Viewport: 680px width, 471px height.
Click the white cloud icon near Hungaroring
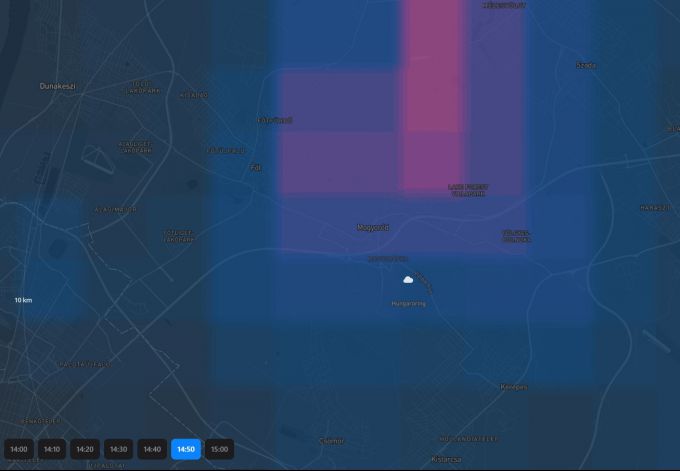[408, 280]
